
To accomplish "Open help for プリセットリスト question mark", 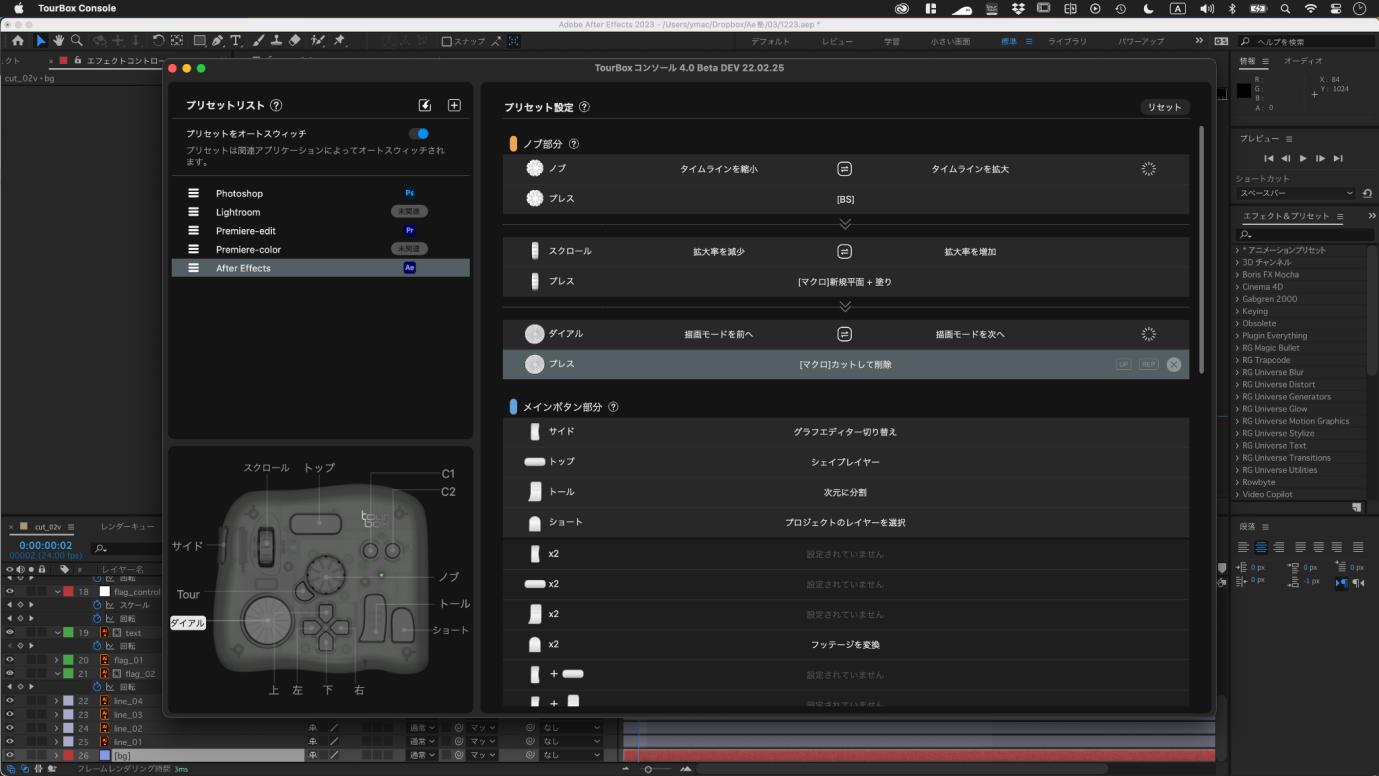I will 276,105.
